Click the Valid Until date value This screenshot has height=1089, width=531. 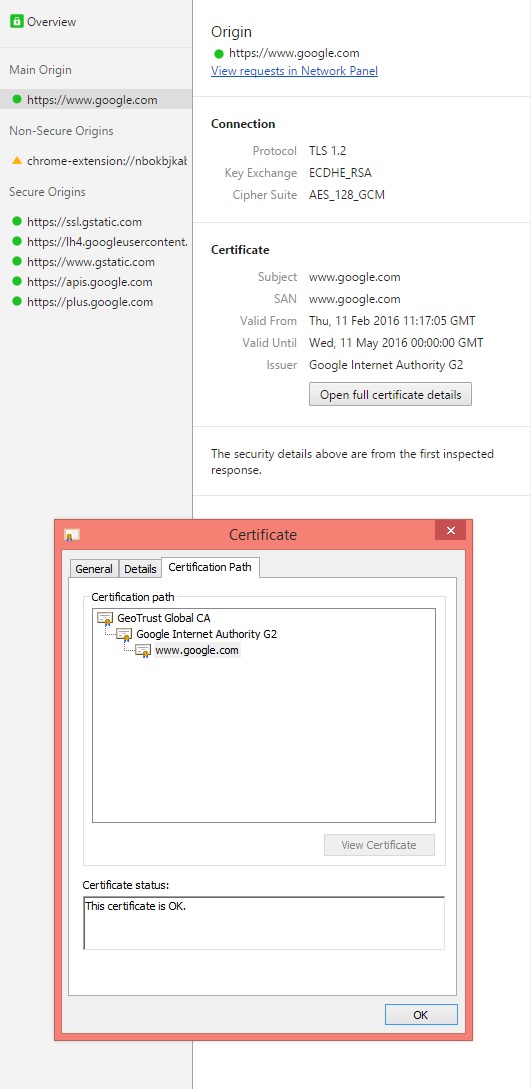396,342
